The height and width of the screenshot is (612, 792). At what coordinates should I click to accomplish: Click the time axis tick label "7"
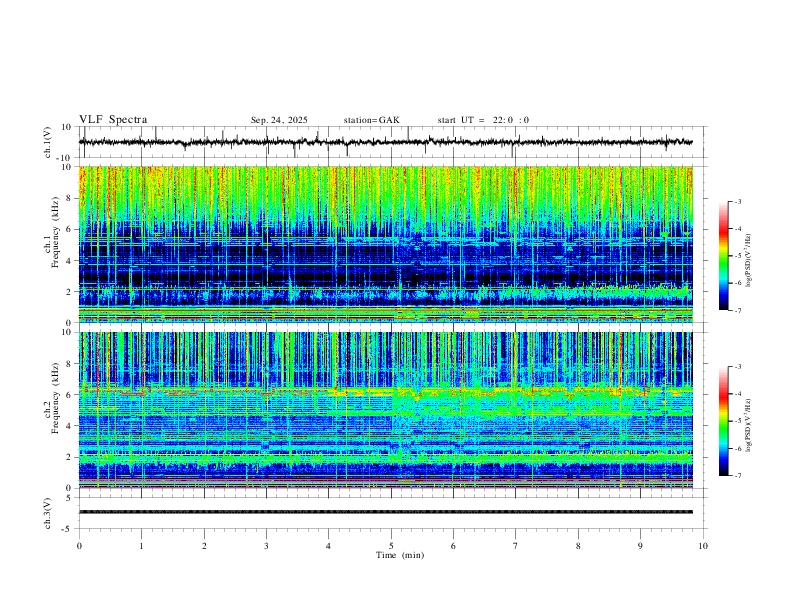(516, 546)
